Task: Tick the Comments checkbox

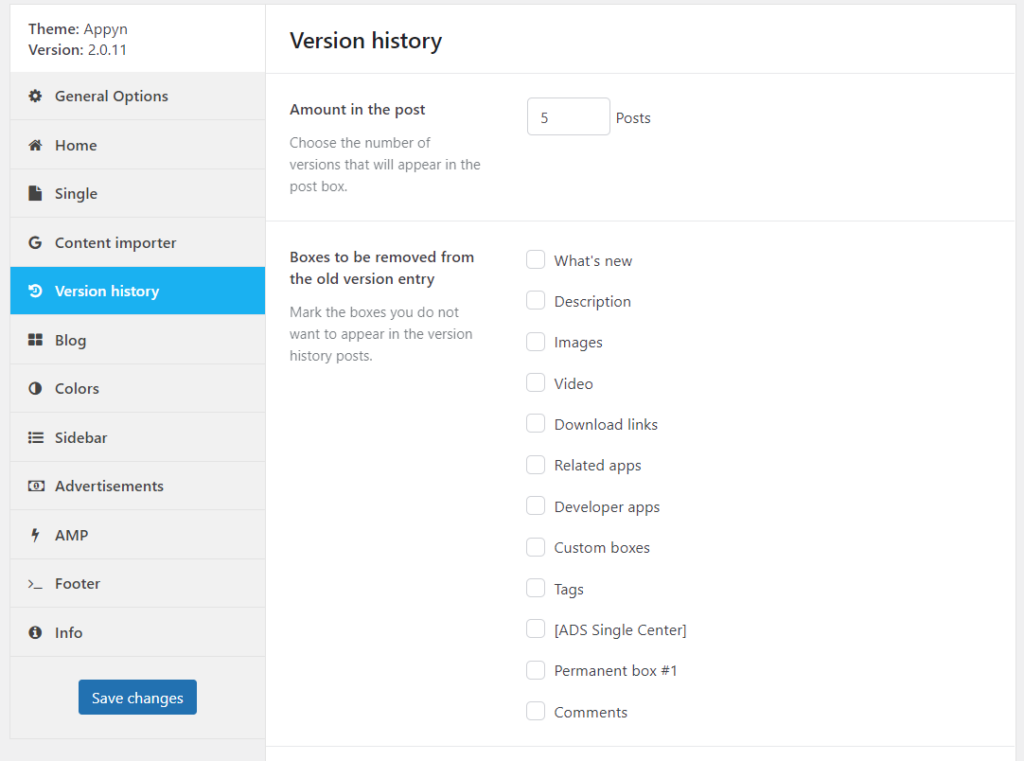Action: click(x=536, y=710)
